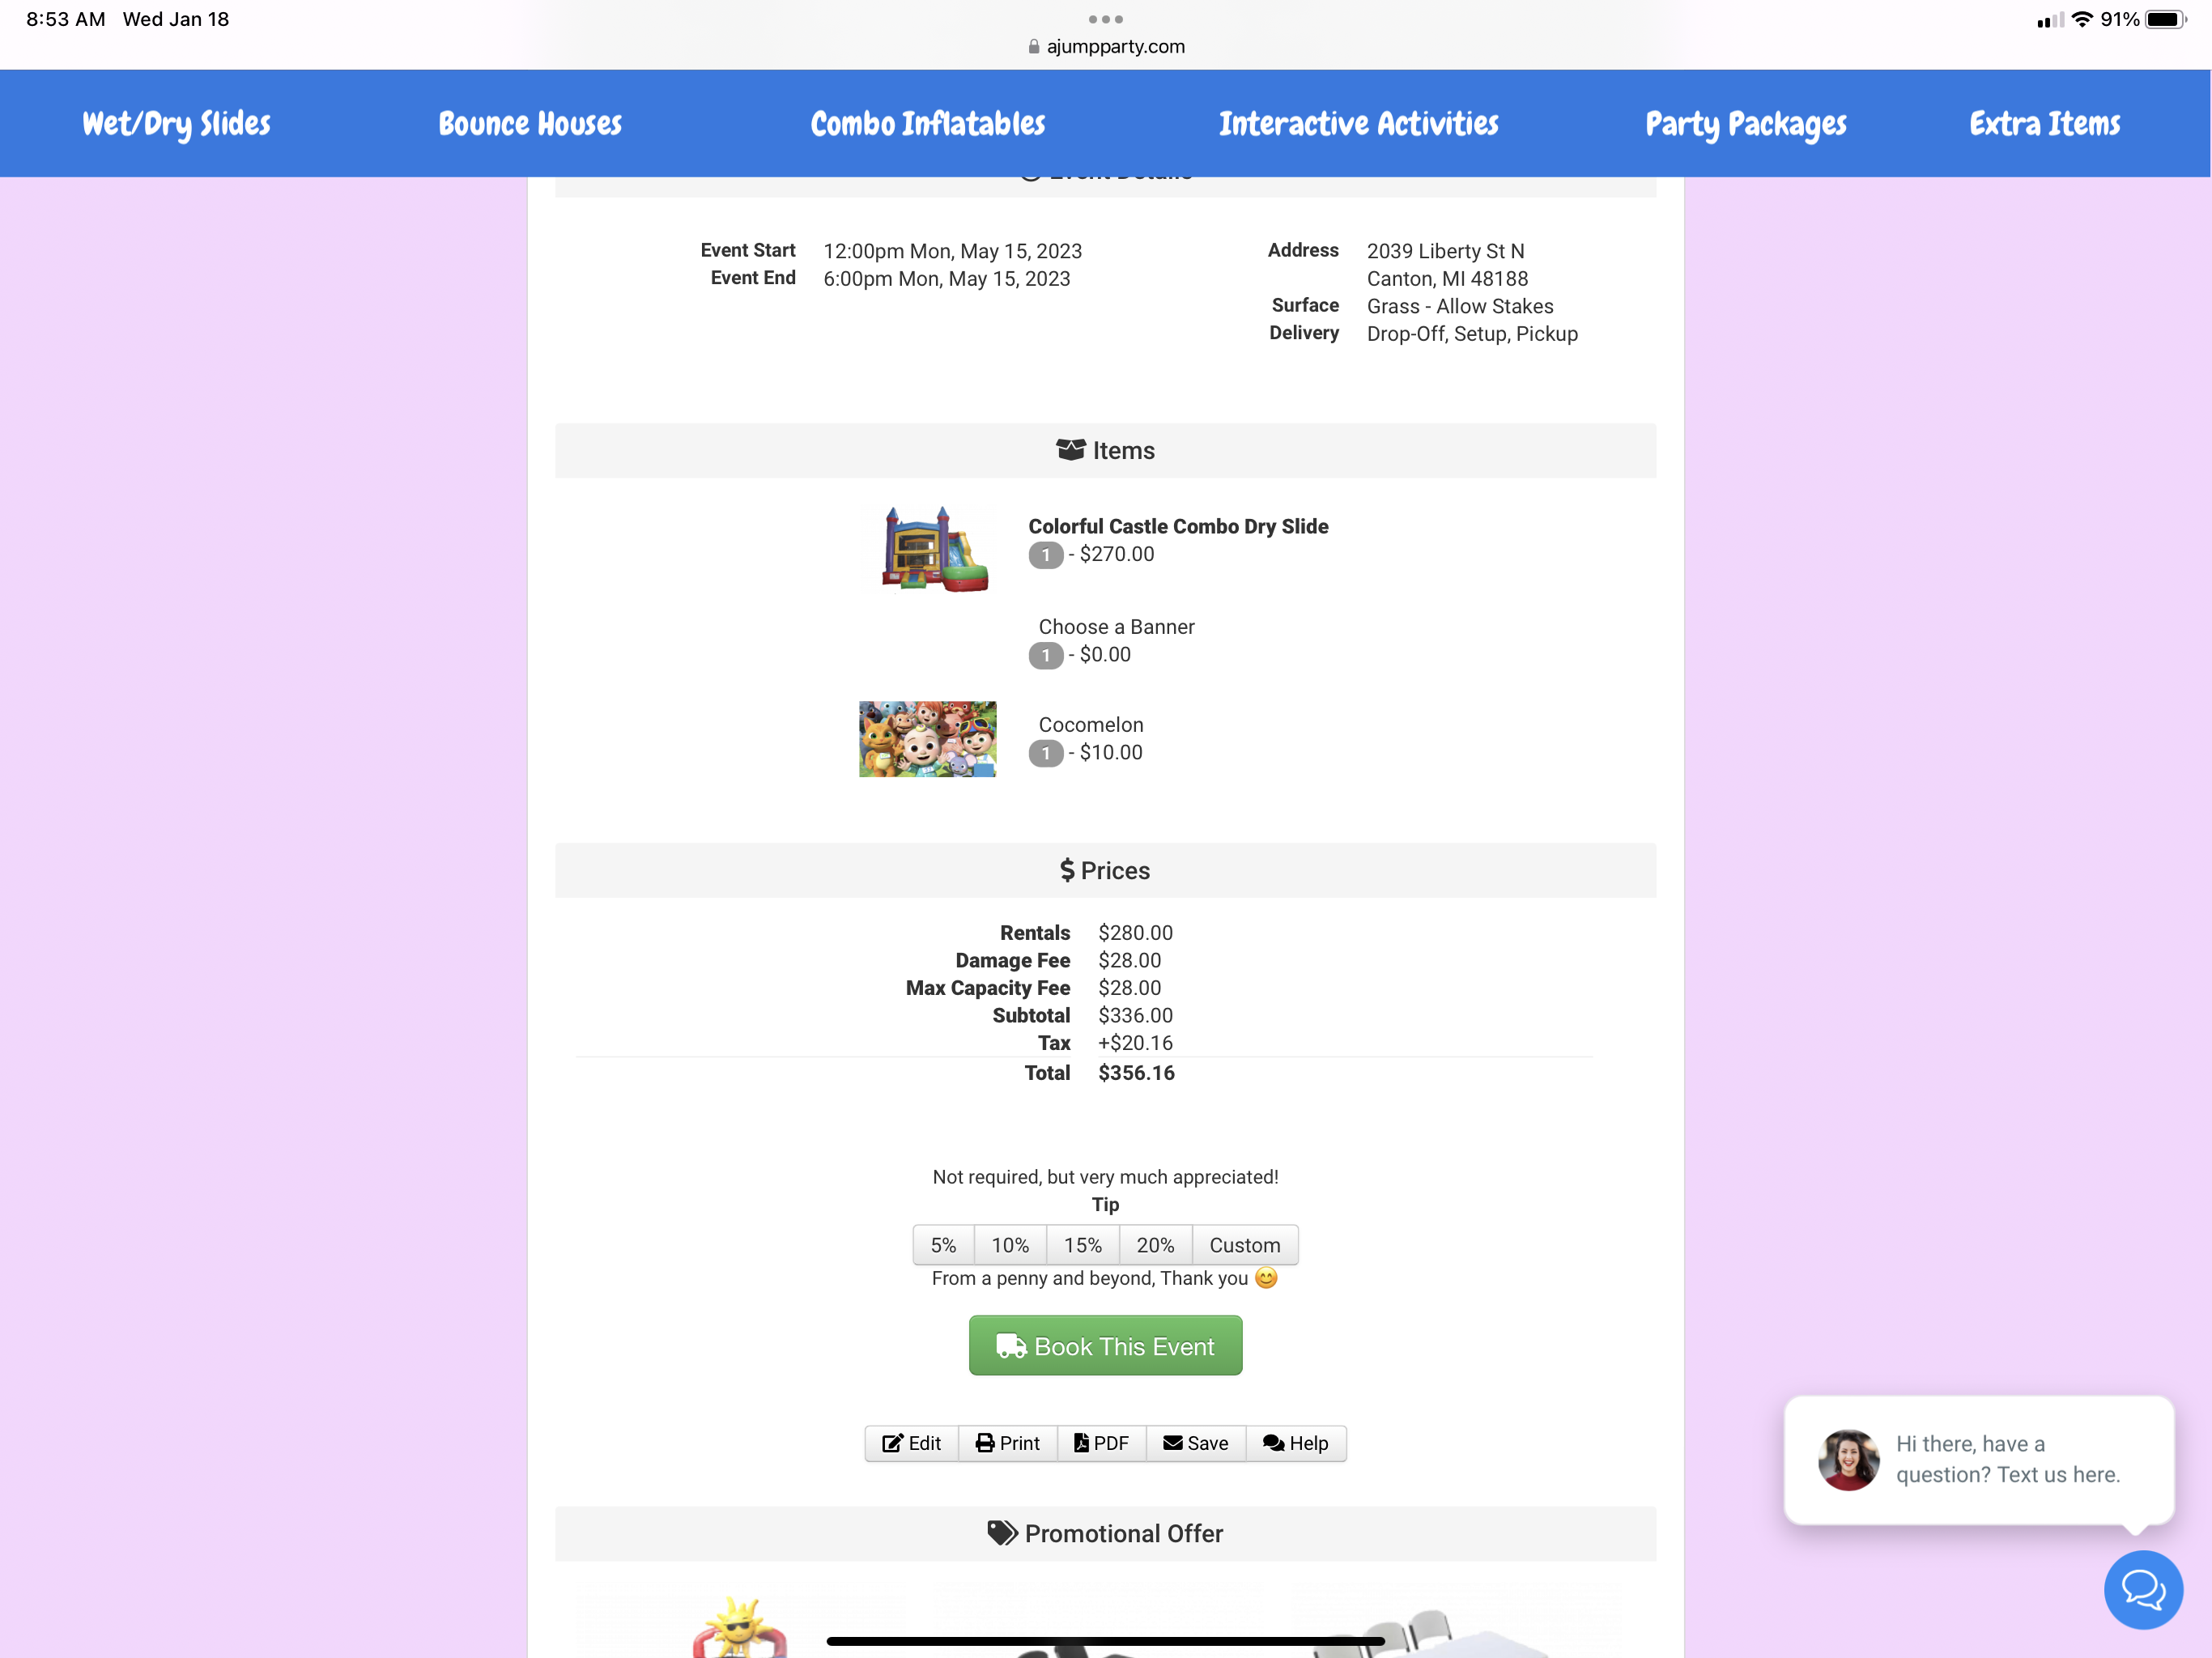Open the Party Packages menu item

pos(1745,124)
